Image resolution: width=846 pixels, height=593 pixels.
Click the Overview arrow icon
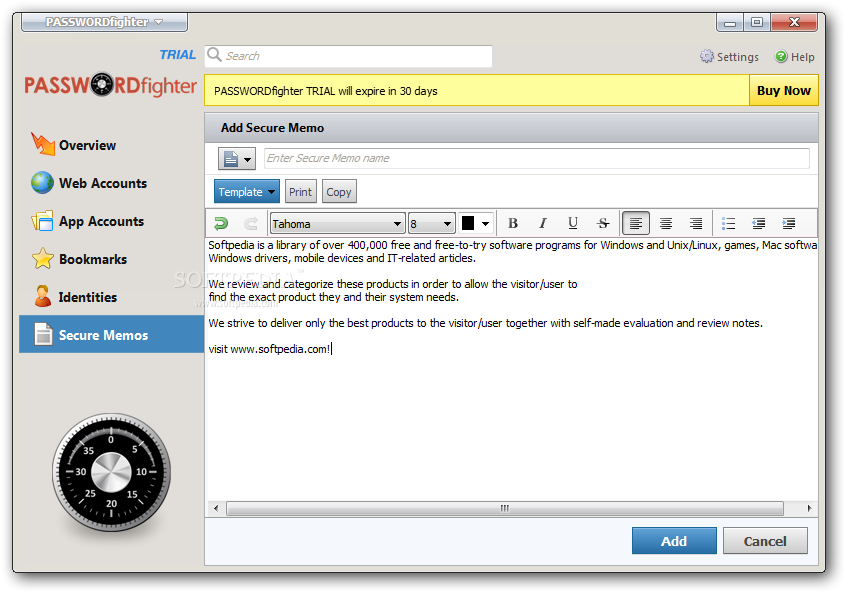pyautogui.click(x=43, y=144)
